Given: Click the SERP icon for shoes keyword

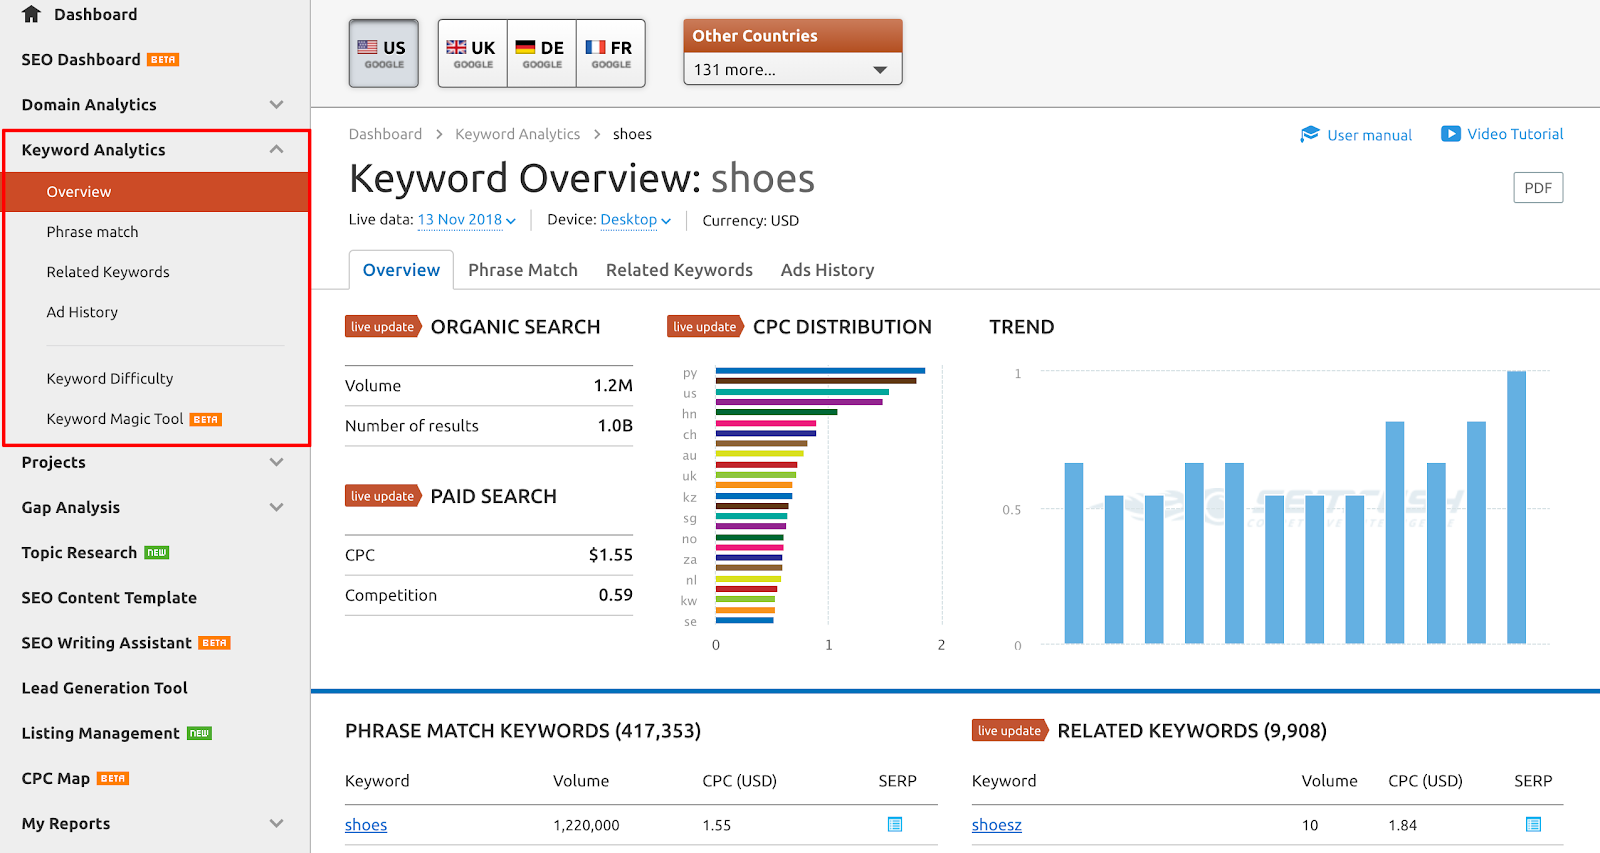Looking at the screenshot, I should 895,824.
